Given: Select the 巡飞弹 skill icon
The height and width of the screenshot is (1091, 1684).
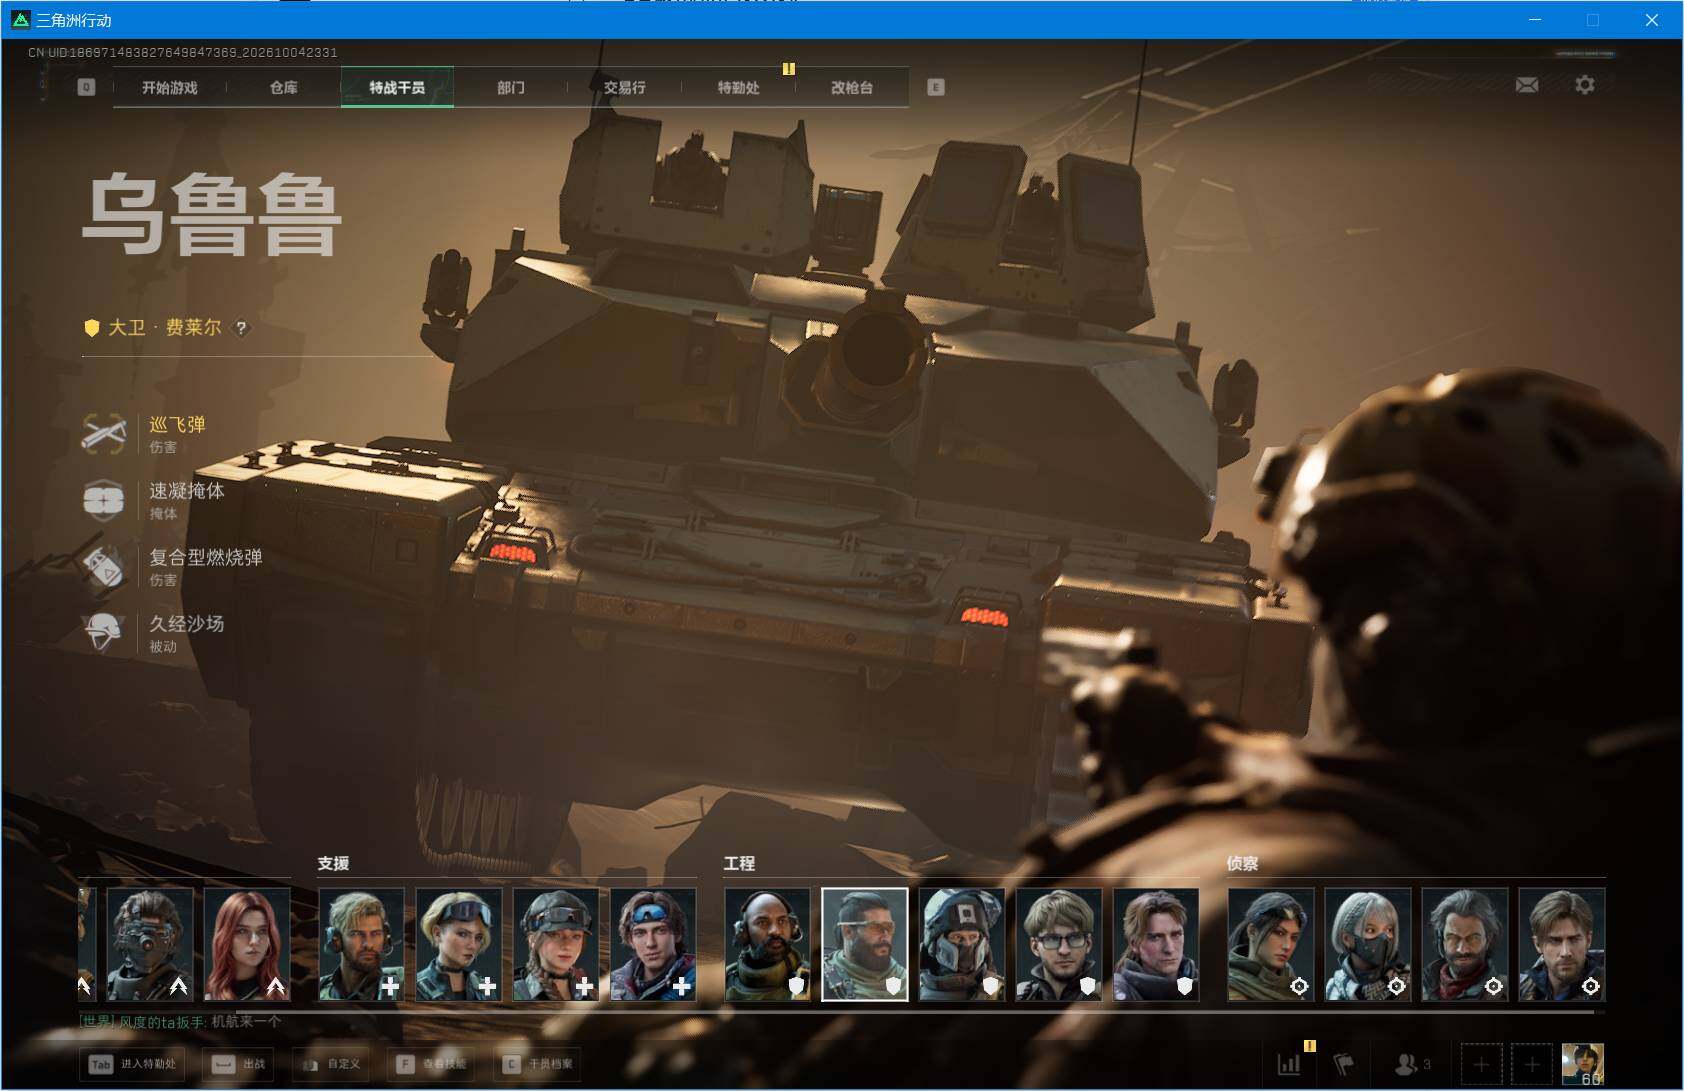Looking at the screenshot, I should pos(104,434).
